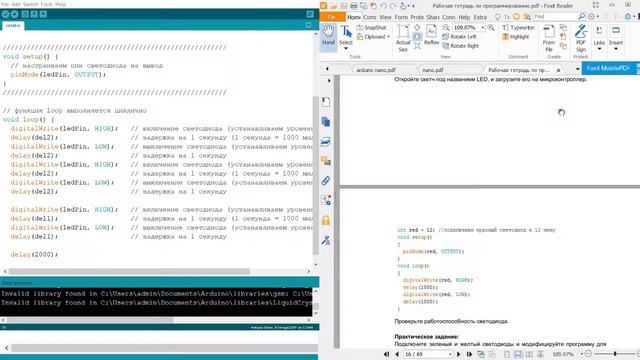Image resolution: width=640 pixels, height=360 pixels.
Task: Switch to Foxit Help ribbon tab
Action: pyautogui.click(x=464, y=17)
